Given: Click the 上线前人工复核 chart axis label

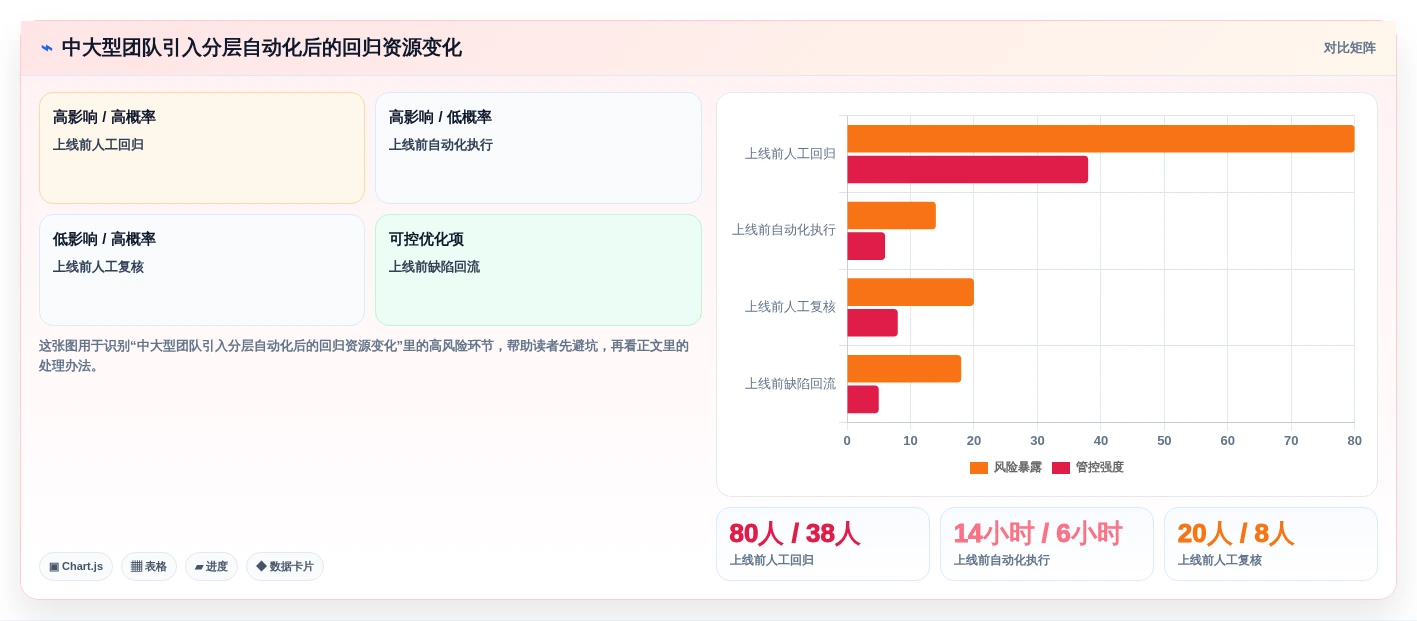Looking at the screenshot, I should pyautogui.click(x=790, y=307).
